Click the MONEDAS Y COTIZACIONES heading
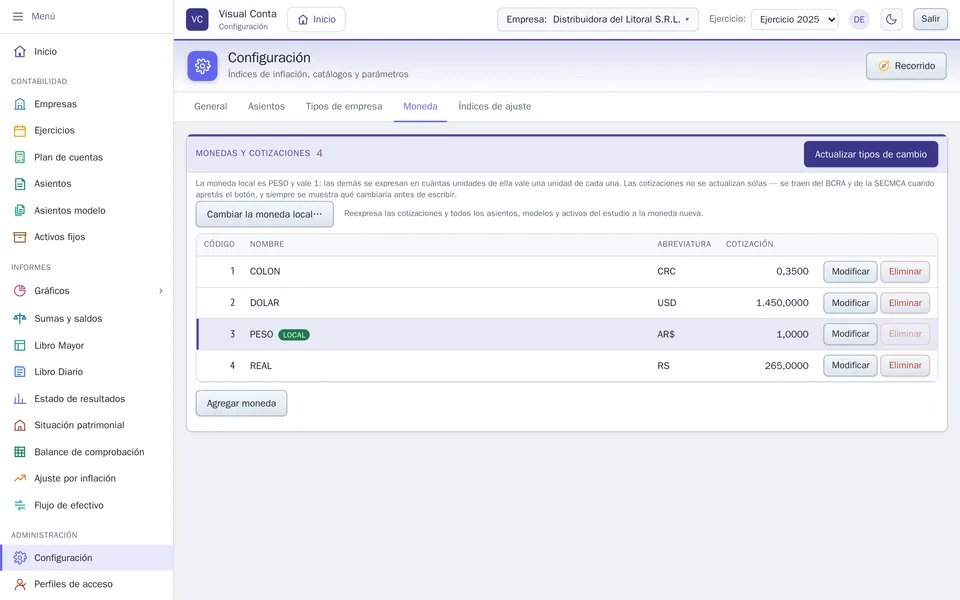Screen dimensions: 960x600 click(253, 153)
